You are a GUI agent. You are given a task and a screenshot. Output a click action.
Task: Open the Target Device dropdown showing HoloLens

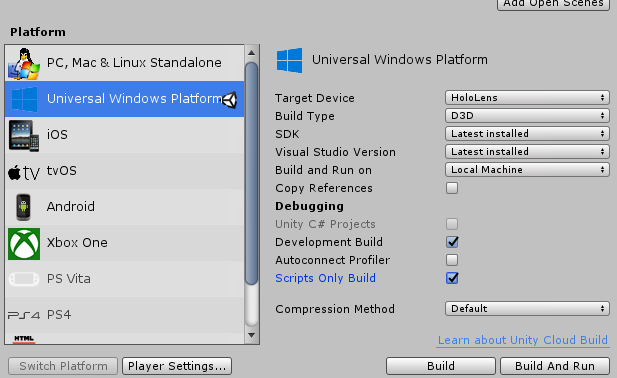(527, 98)
